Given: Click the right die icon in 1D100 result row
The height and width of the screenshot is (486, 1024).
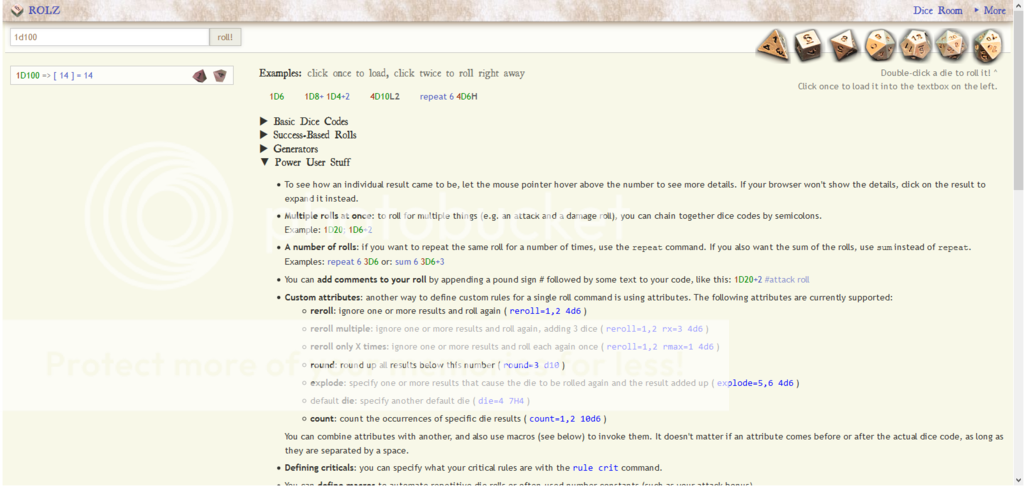Looking at the screenshot, I should 220,76.
